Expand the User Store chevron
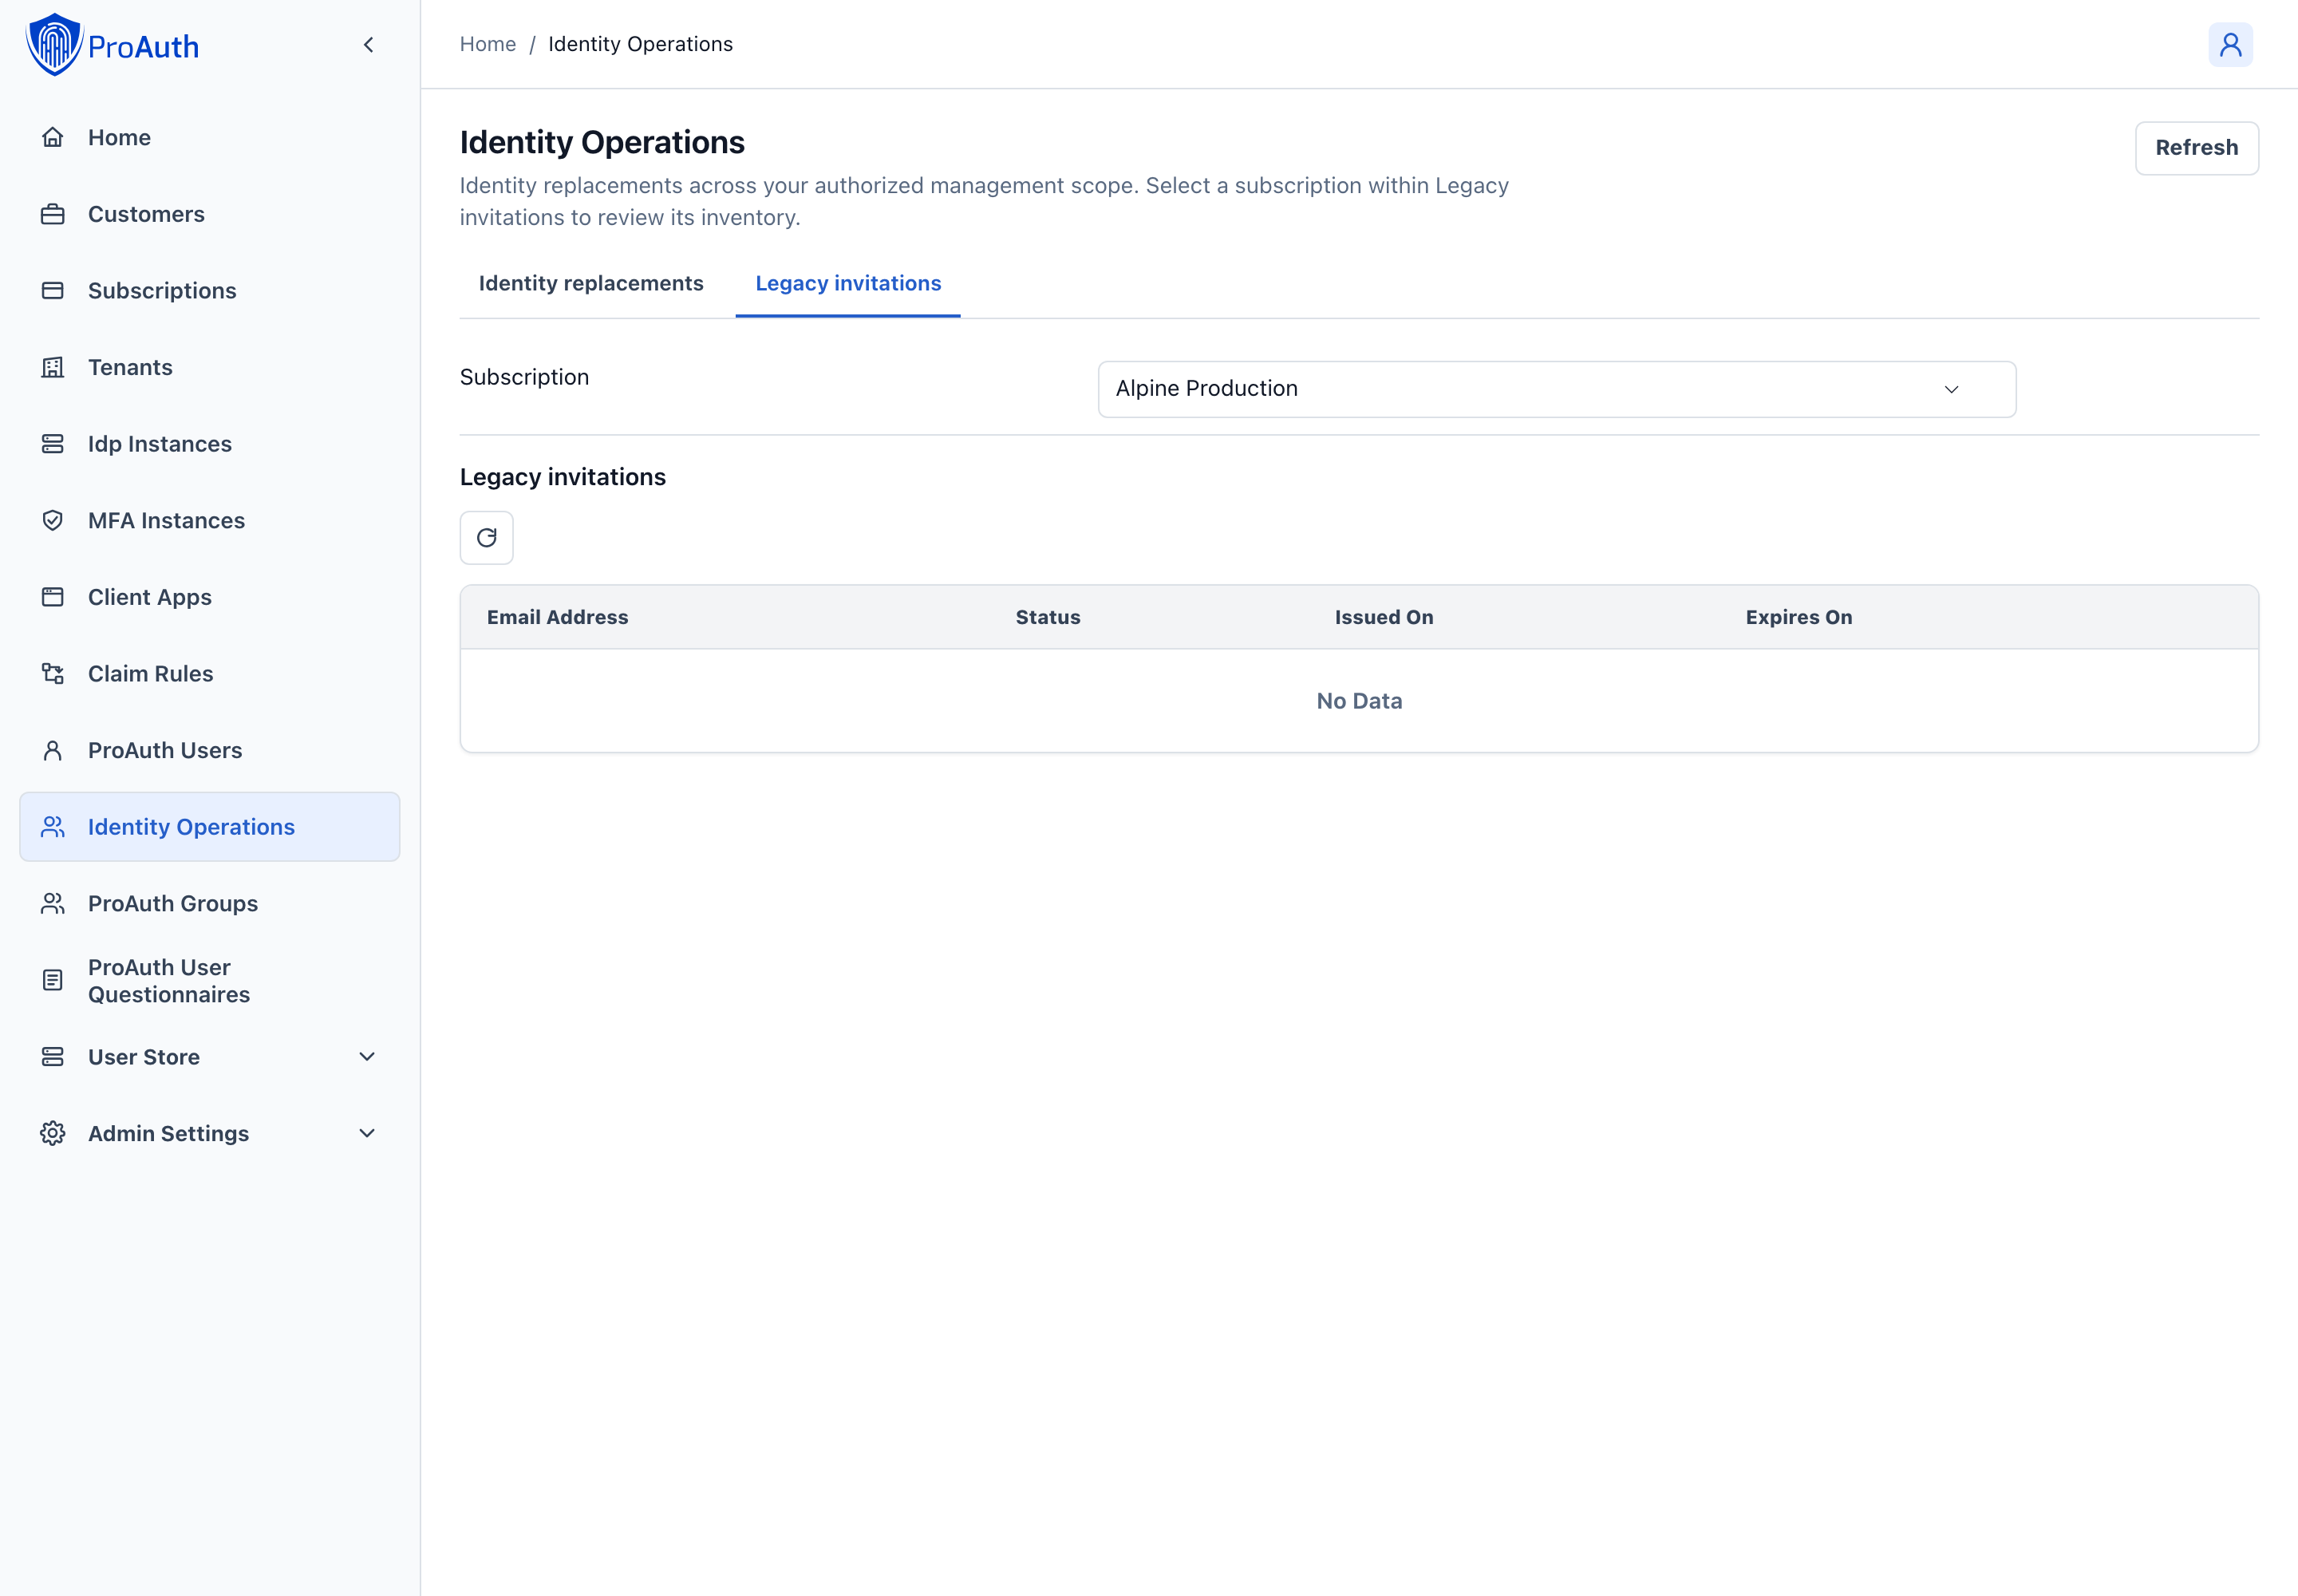2298x1596 pixels. tap(367, 1057)
